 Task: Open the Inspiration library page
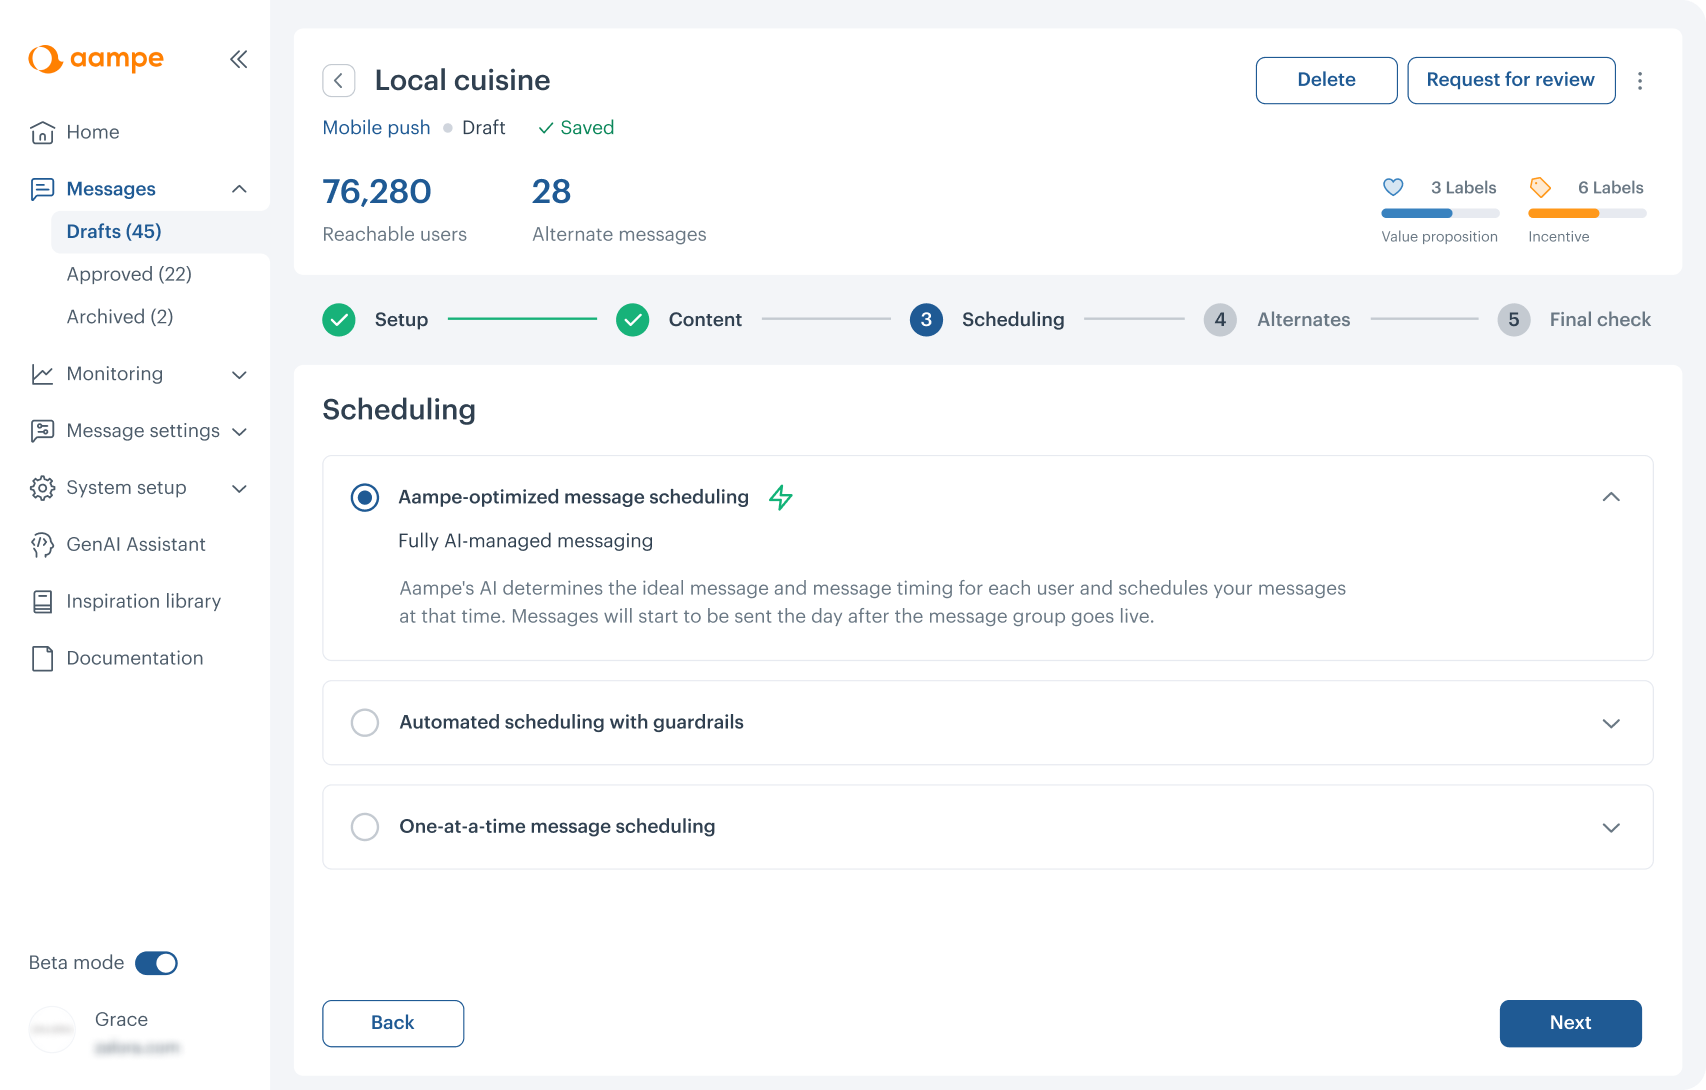(144, 601)
